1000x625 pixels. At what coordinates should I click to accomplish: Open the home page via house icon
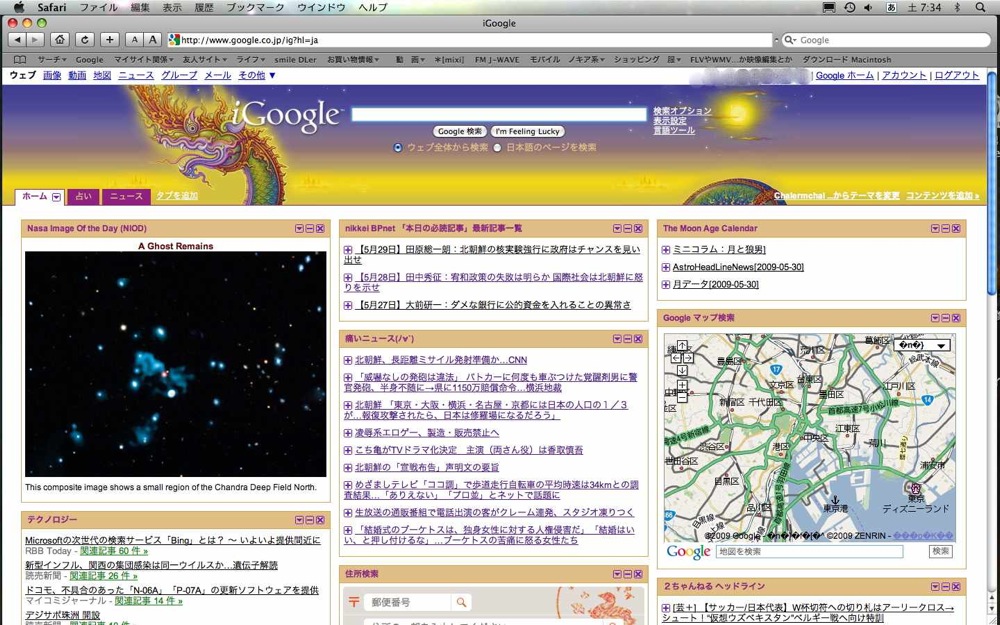point(60,40)
